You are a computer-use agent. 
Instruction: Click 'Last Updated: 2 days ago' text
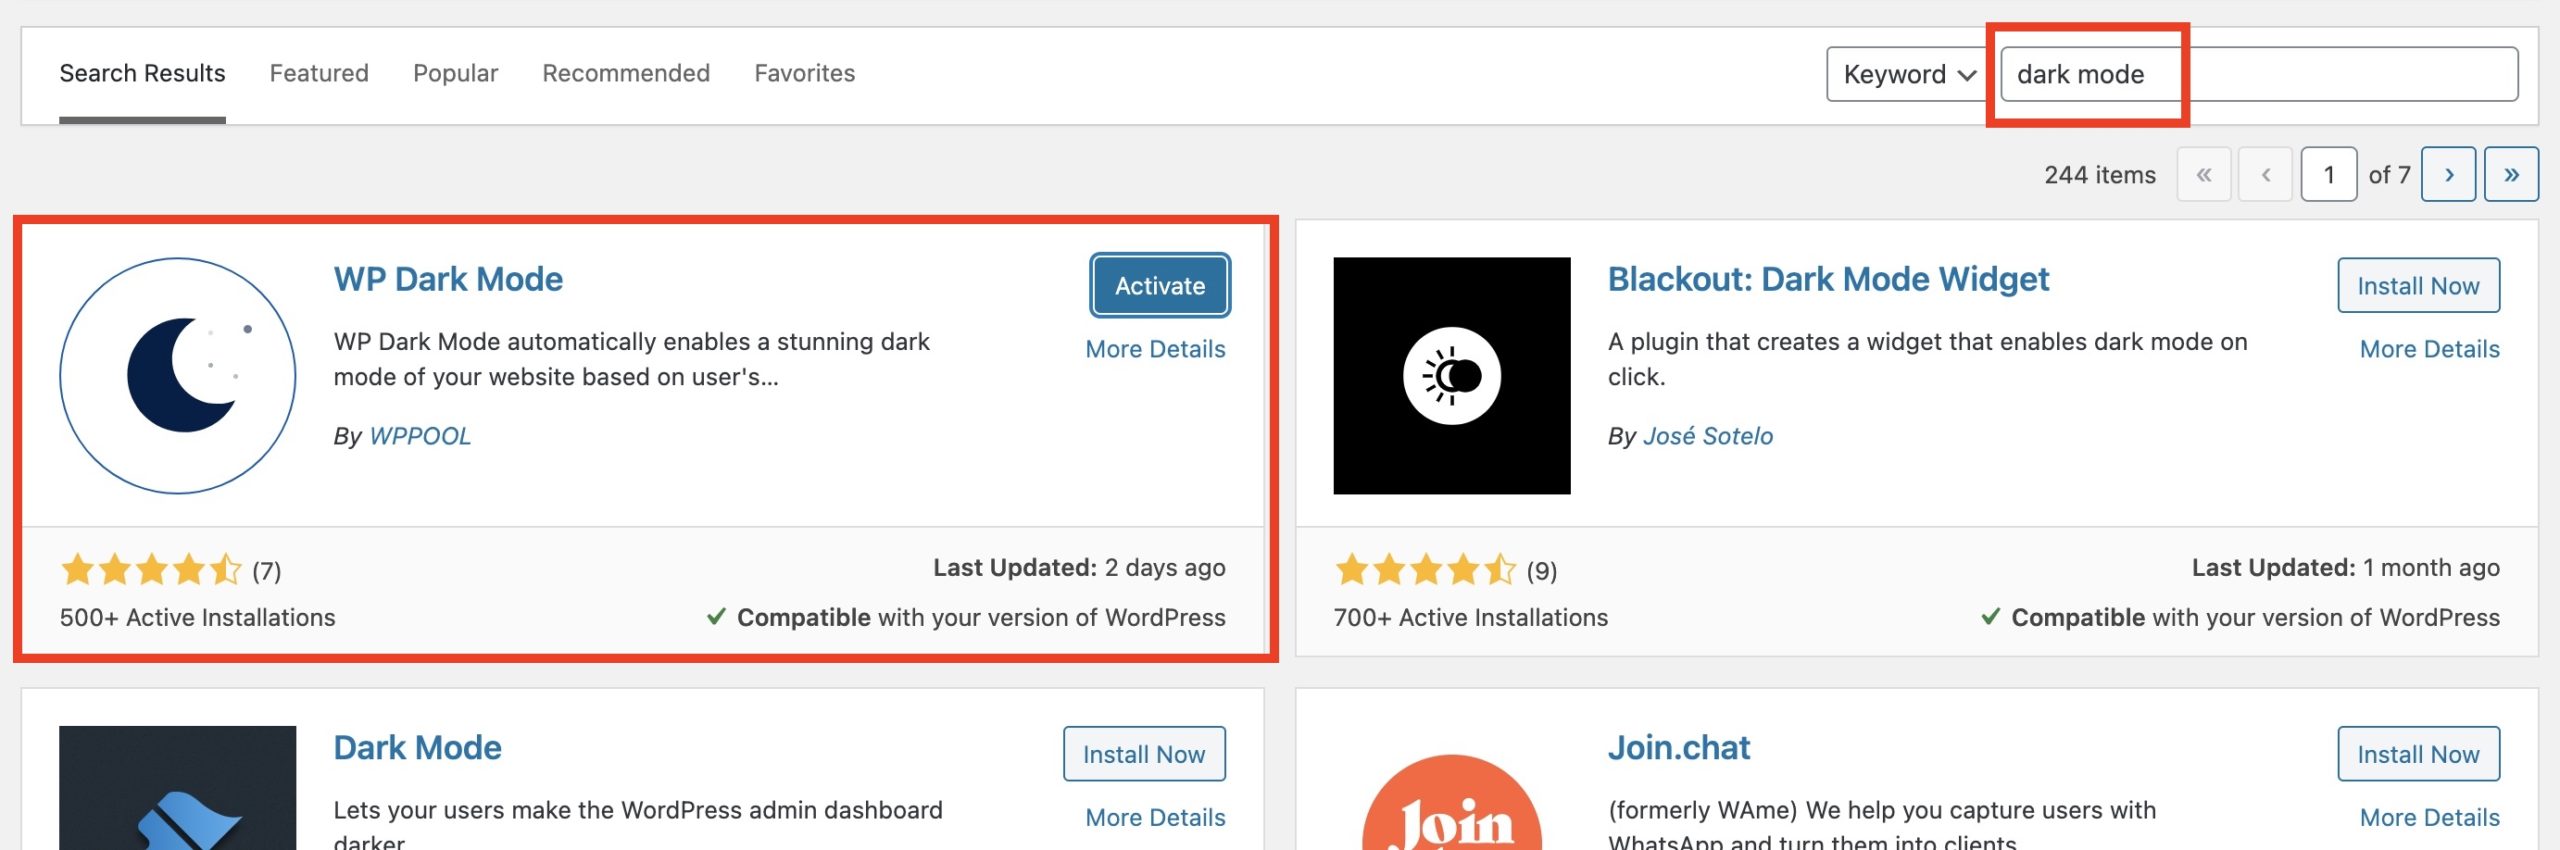1079,568
